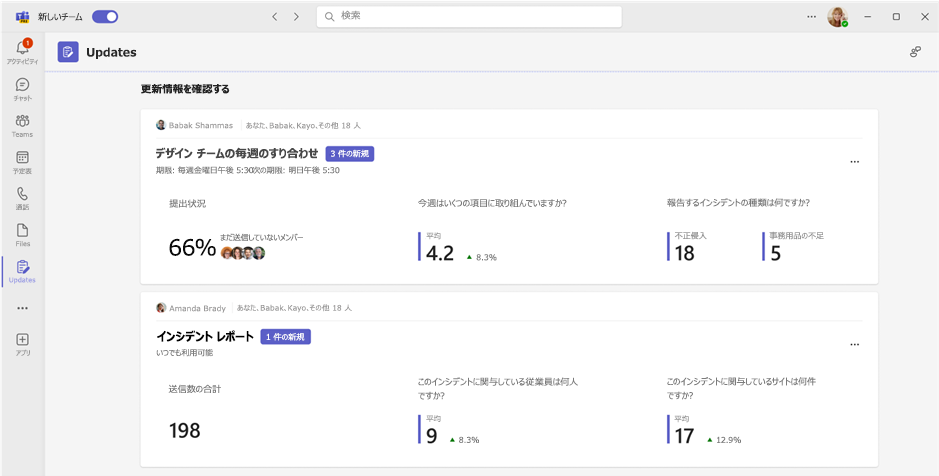Click 今週はいくつの項目に取り組んでいますか? question
This screenshot has width=939, height=476.
(x=492, y=203)
